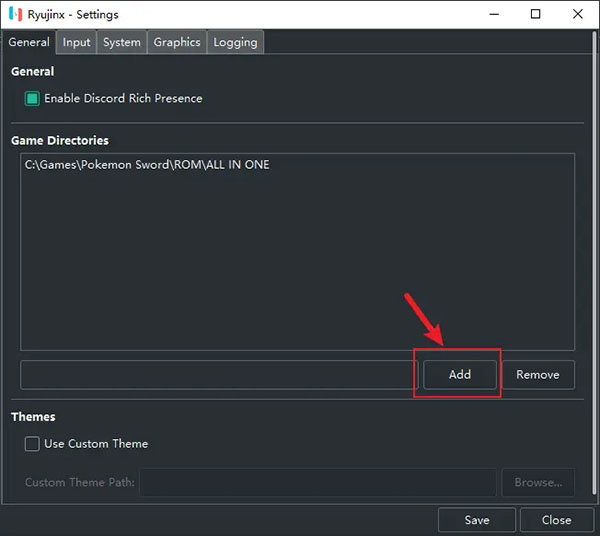Save the settings with the Save button

[477, 520]
